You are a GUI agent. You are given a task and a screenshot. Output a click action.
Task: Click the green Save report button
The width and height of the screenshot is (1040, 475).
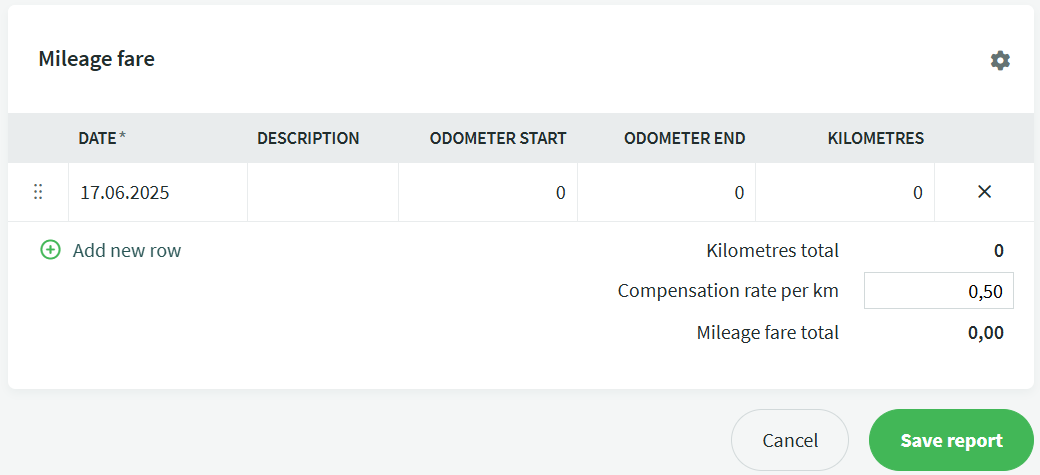(951, 441)
